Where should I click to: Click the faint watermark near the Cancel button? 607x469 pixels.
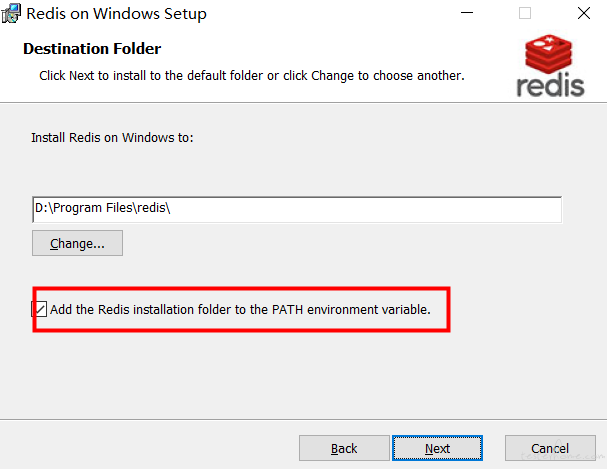click(x=562, y=455)
